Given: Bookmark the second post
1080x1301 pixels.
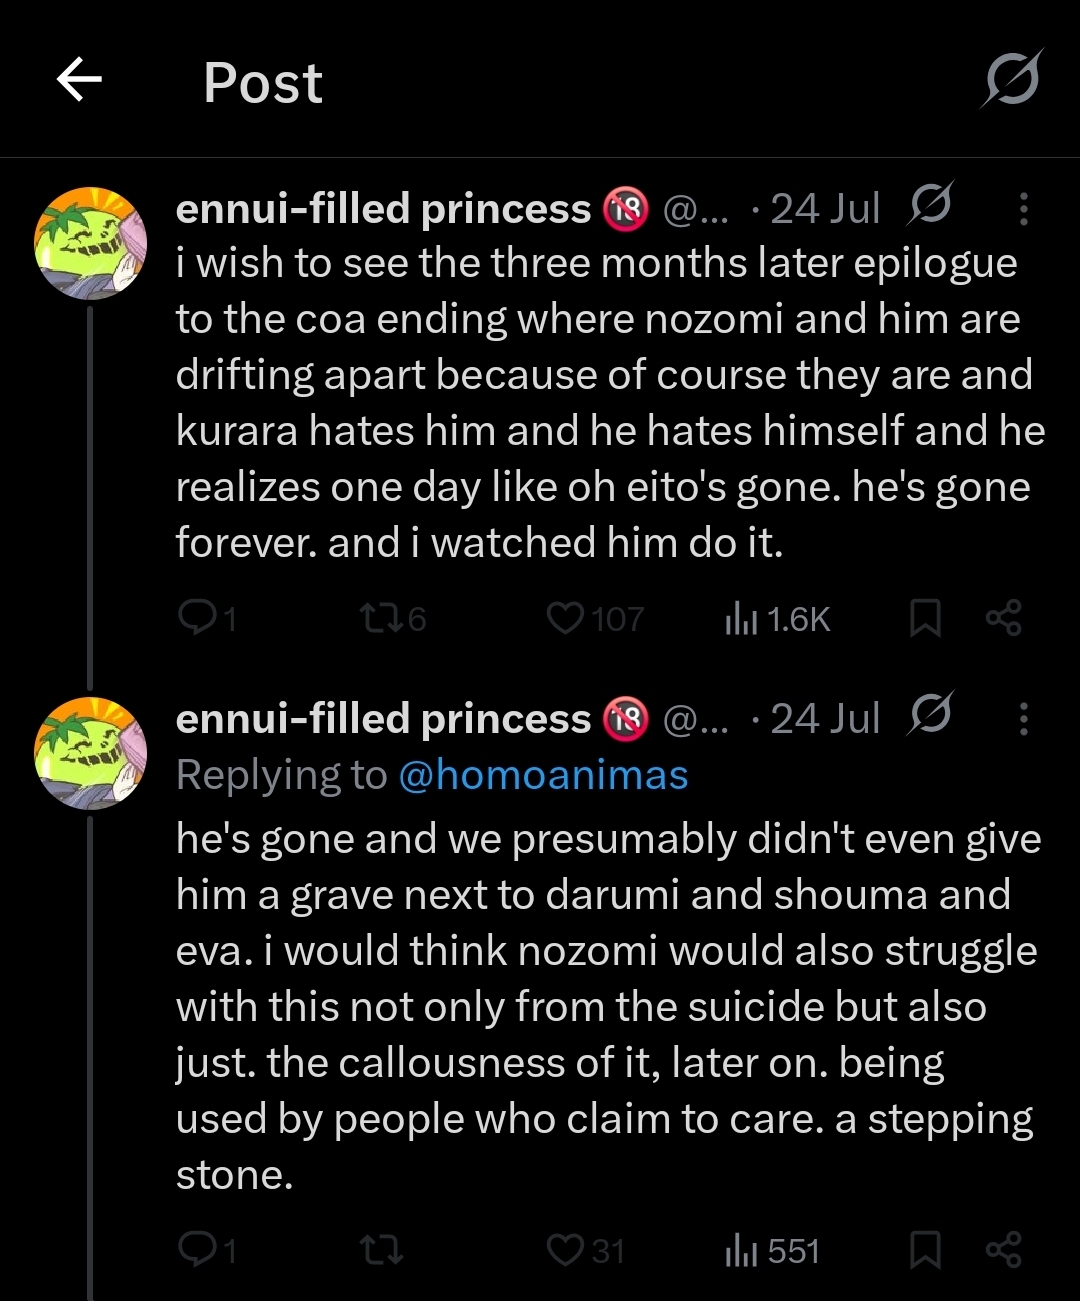Looking at the screenshot, I should point(925,1249).
